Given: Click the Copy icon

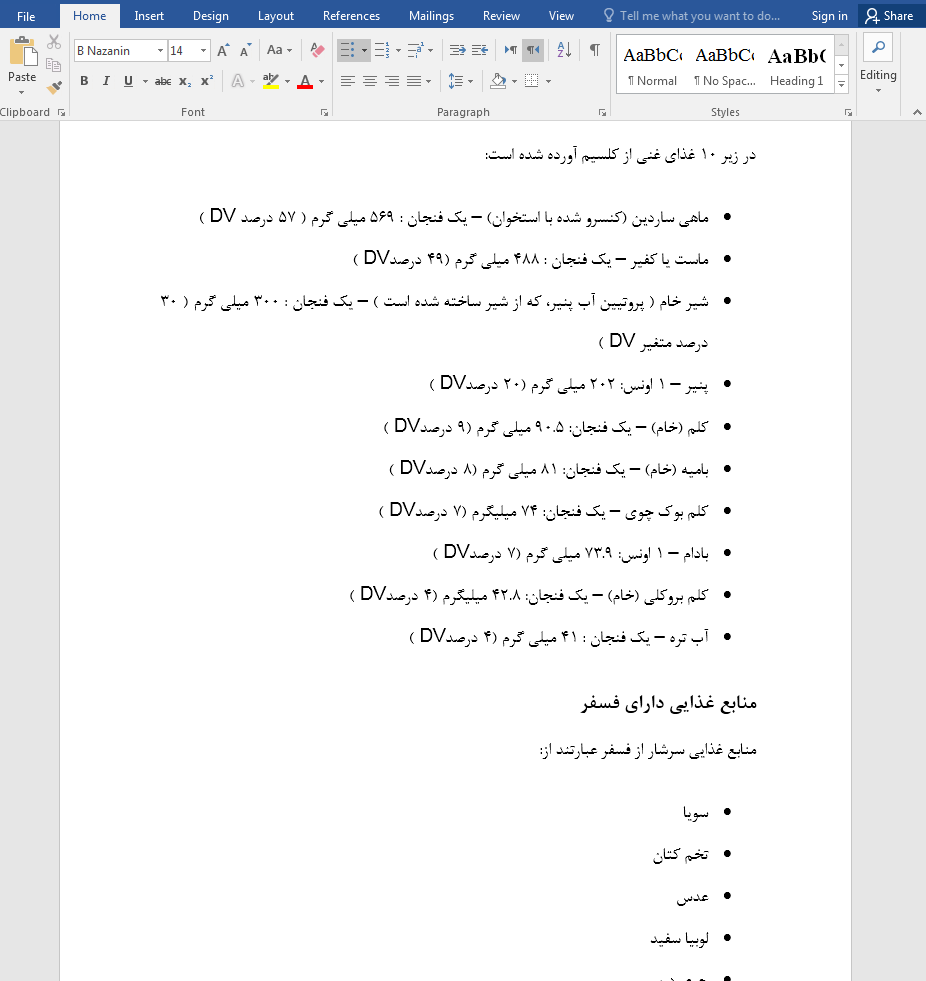Looking at the screenshot, I should [x=54, y=65].
